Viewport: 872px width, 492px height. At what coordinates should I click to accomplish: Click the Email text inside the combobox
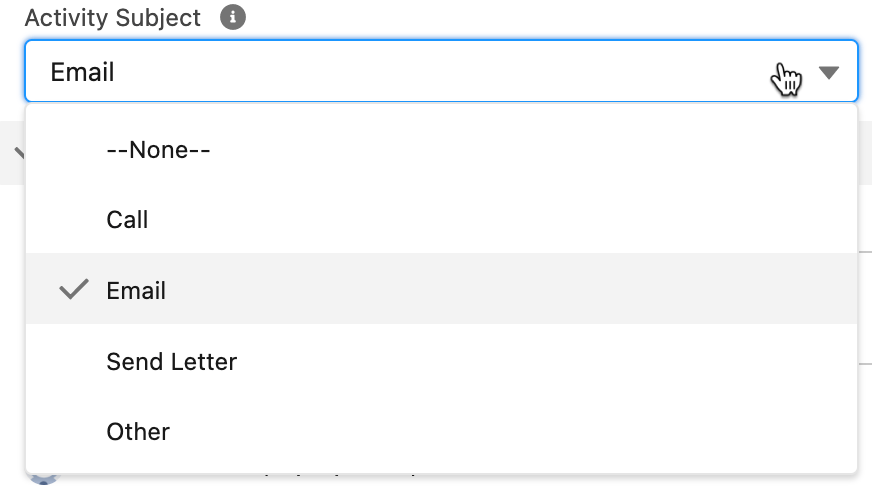(x=82, y=72)
